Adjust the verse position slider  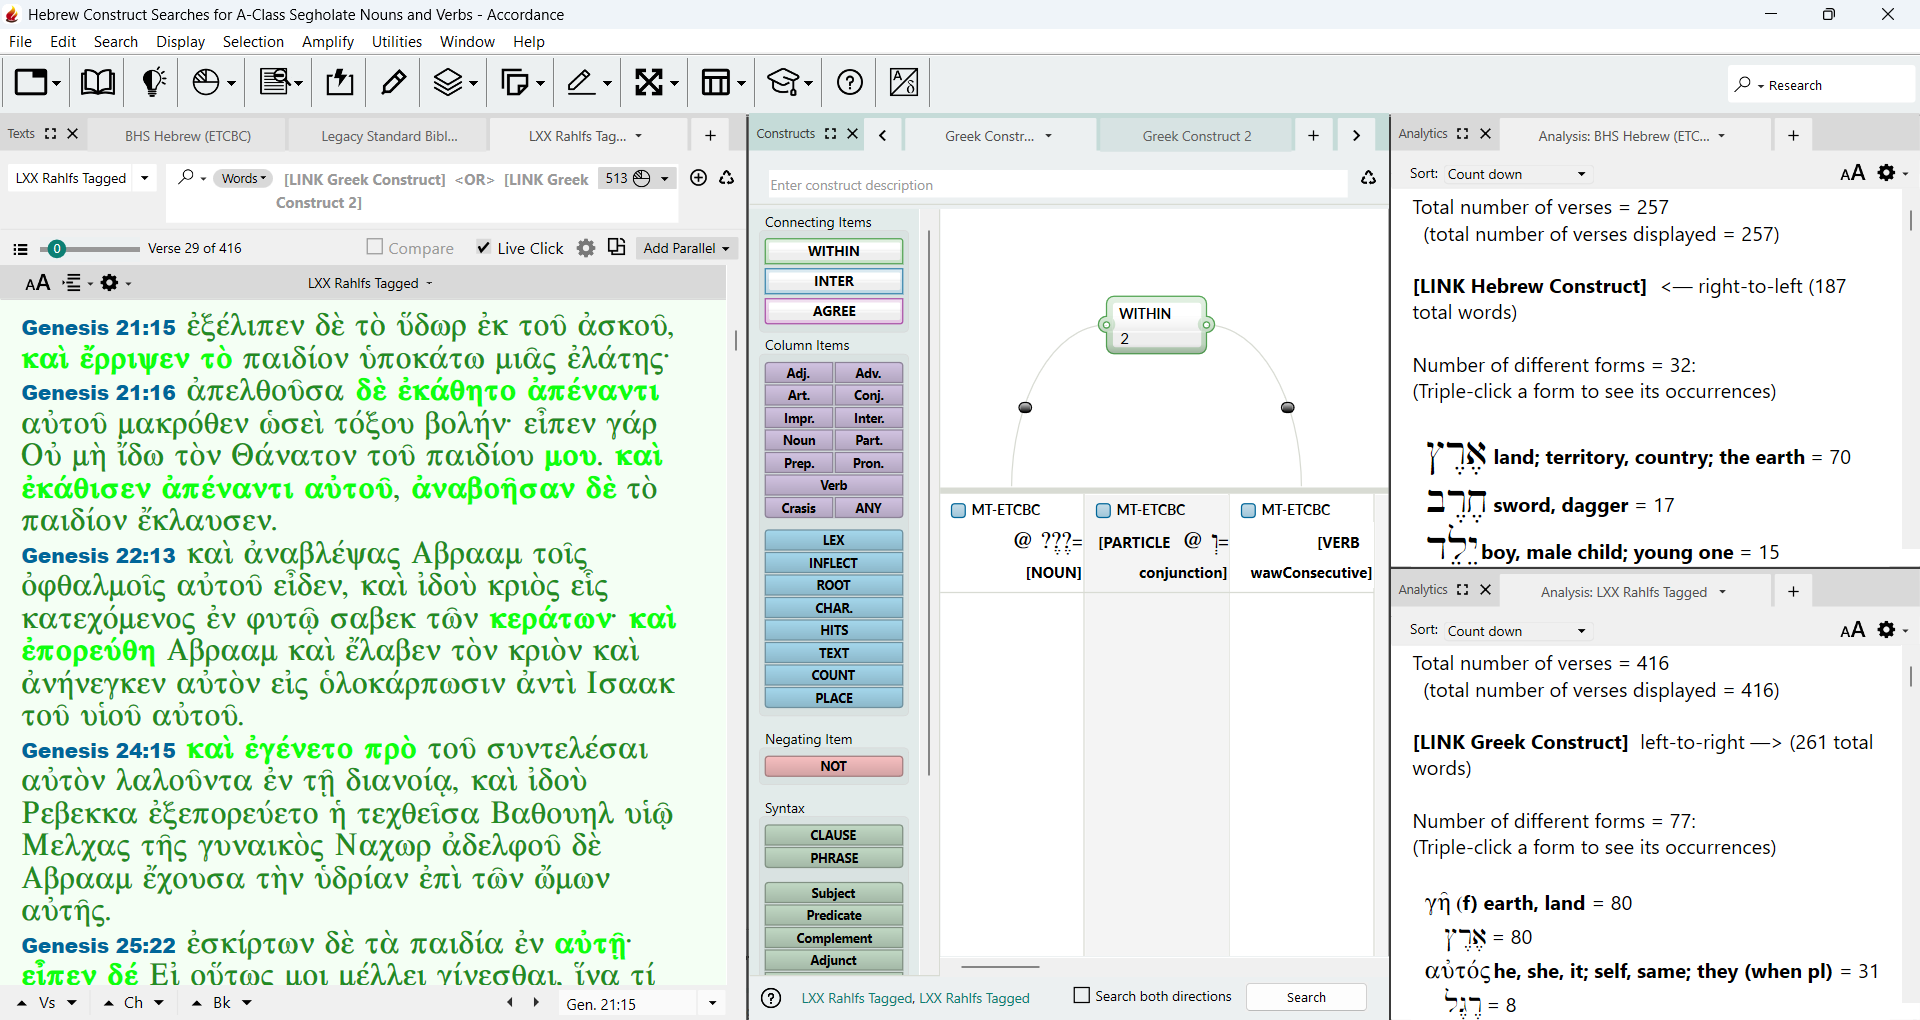(x=57, y=249)
